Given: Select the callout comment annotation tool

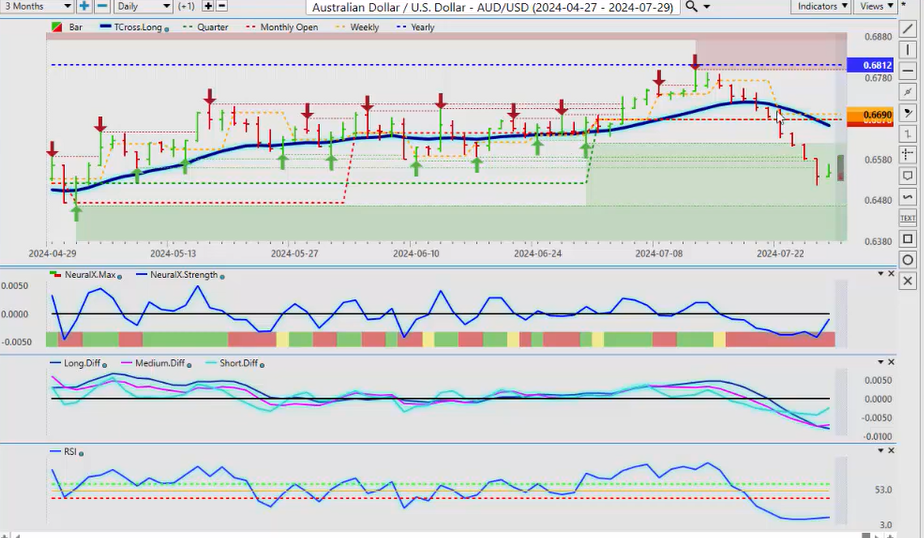Looking at the screenshot, I should coord(908,175).
